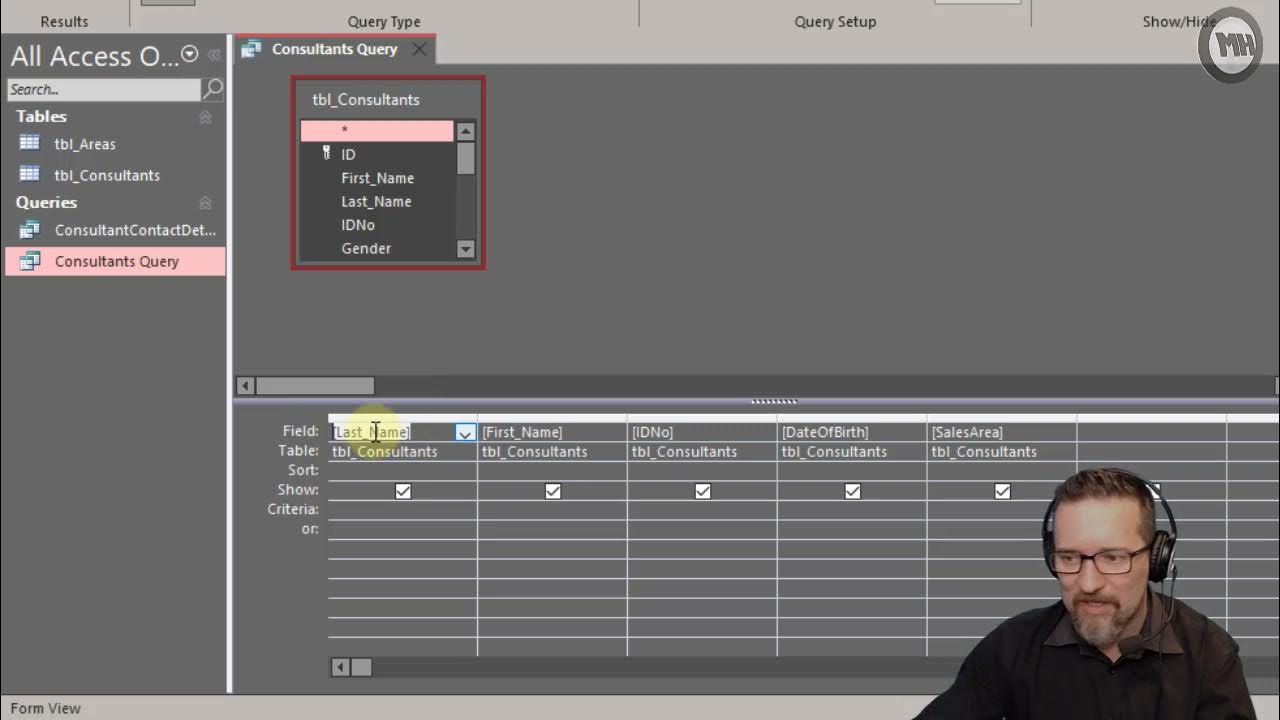1280x720 pixels.
Task: Click Table cell under [DateOfBirth] column
Action: tap(852, 452)
